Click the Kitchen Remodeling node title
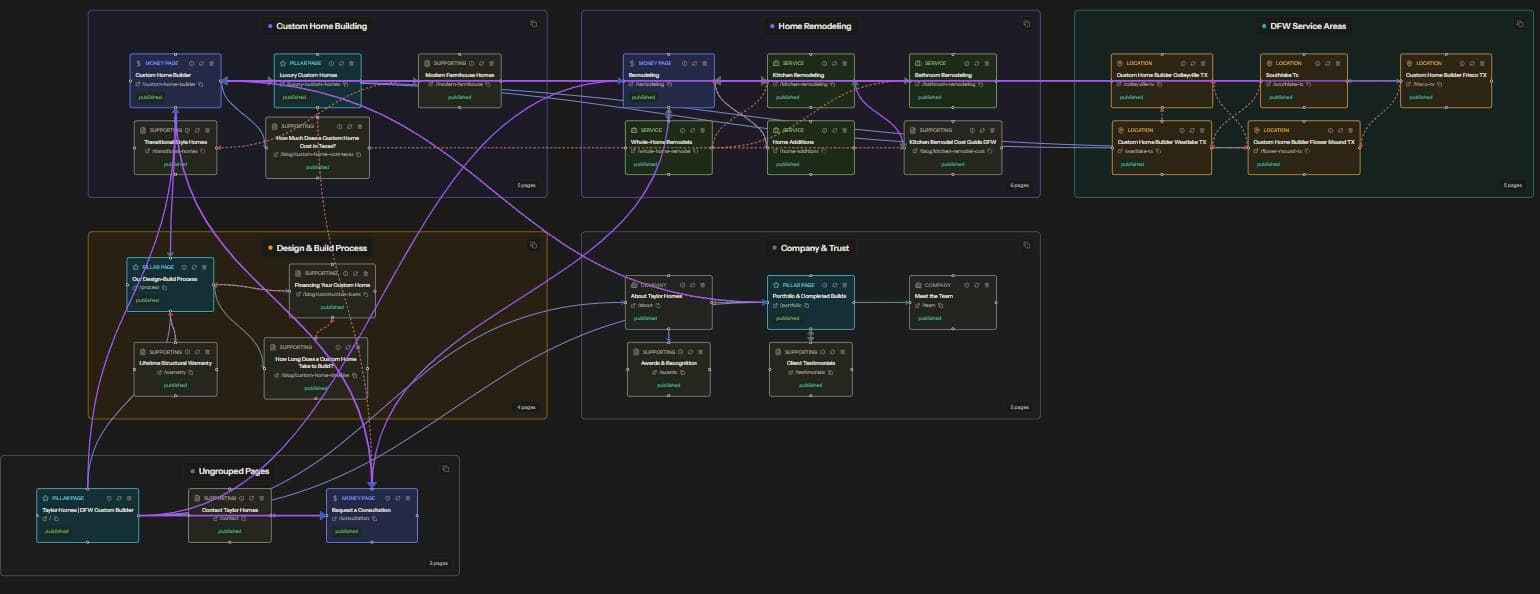This screenshot has height=594, width=1540. (798, 75)
